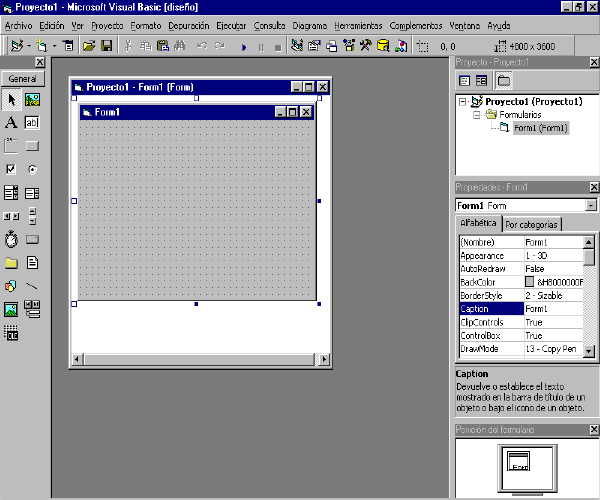Open the Project Explorer toolbar icon
The image size is (600, 500).
pyautogui.click(x=297, y=46)
